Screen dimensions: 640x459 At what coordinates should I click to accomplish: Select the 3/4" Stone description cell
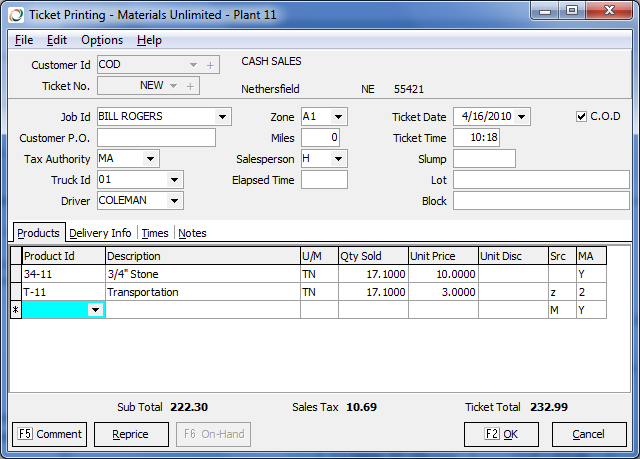(x=201, y=274)
